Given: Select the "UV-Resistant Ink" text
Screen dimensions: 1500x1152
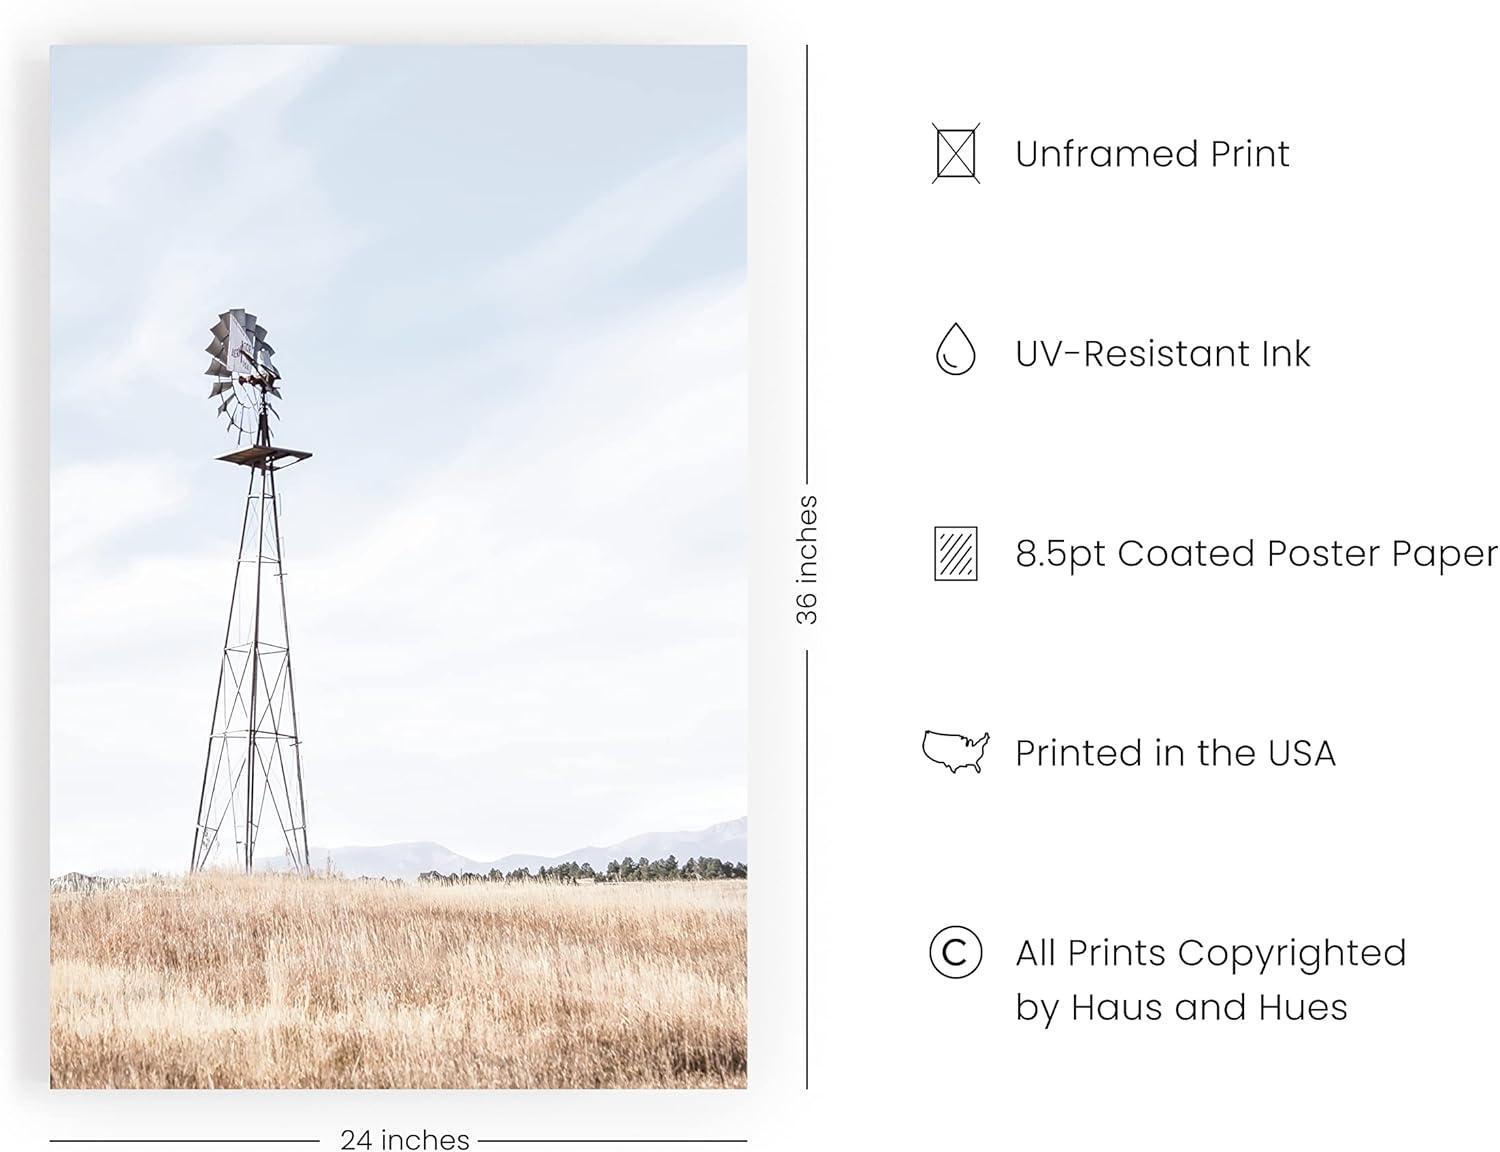Looking at the screenshot, I should [1162, 354].
